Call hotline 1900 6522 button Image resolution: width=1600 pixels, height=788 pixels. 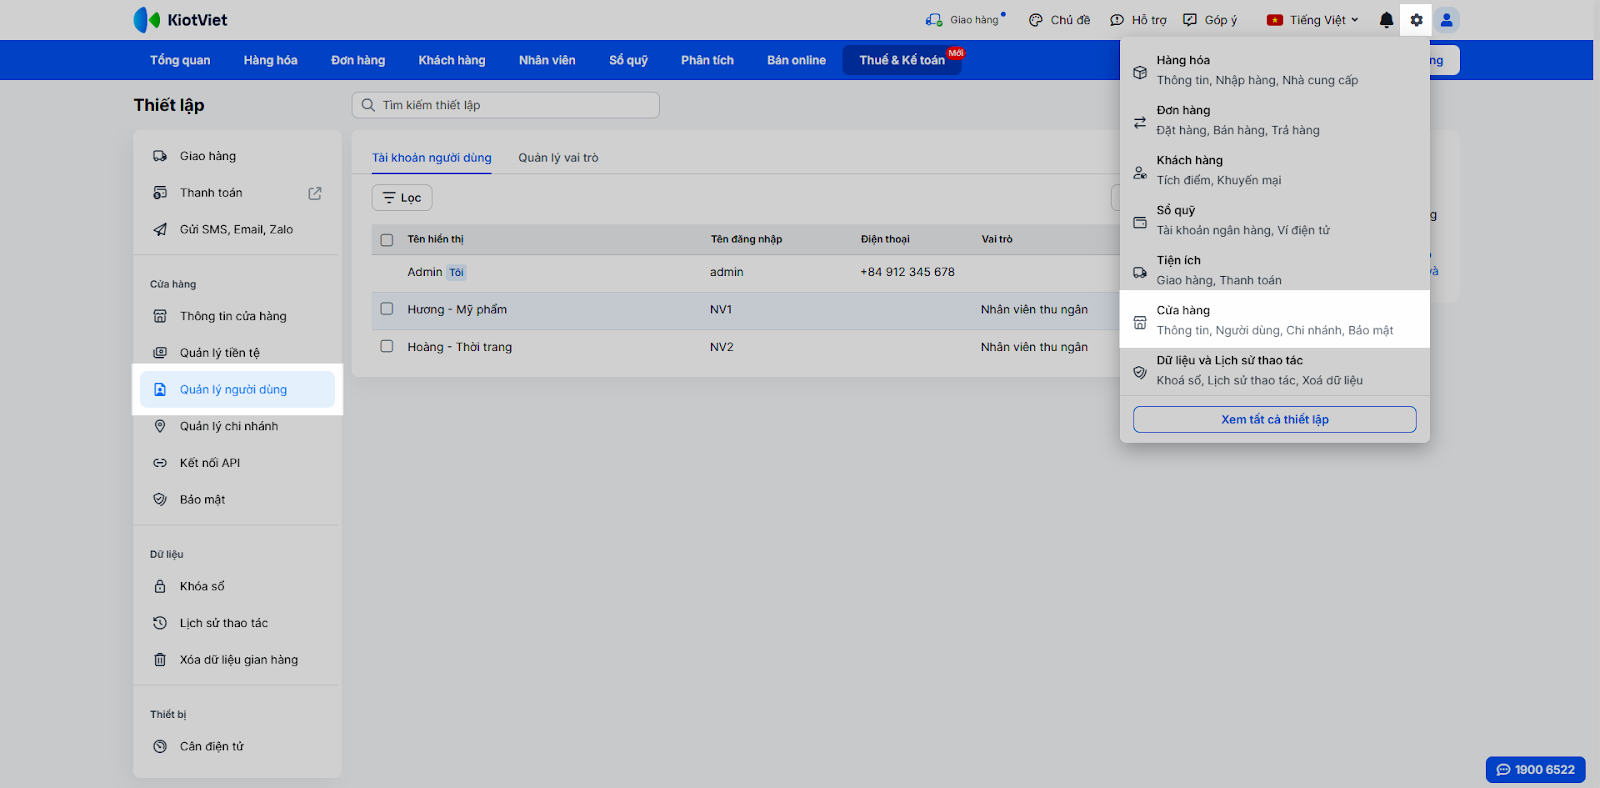coord(1536,770)
